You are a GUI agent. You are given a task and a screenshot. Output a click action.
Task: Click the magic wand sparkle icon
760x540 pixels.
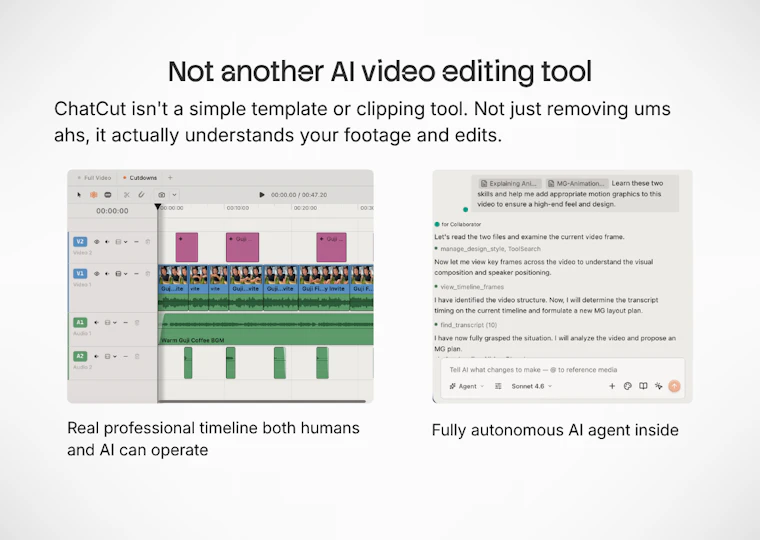pyautogui.click(x=659, y=386)
